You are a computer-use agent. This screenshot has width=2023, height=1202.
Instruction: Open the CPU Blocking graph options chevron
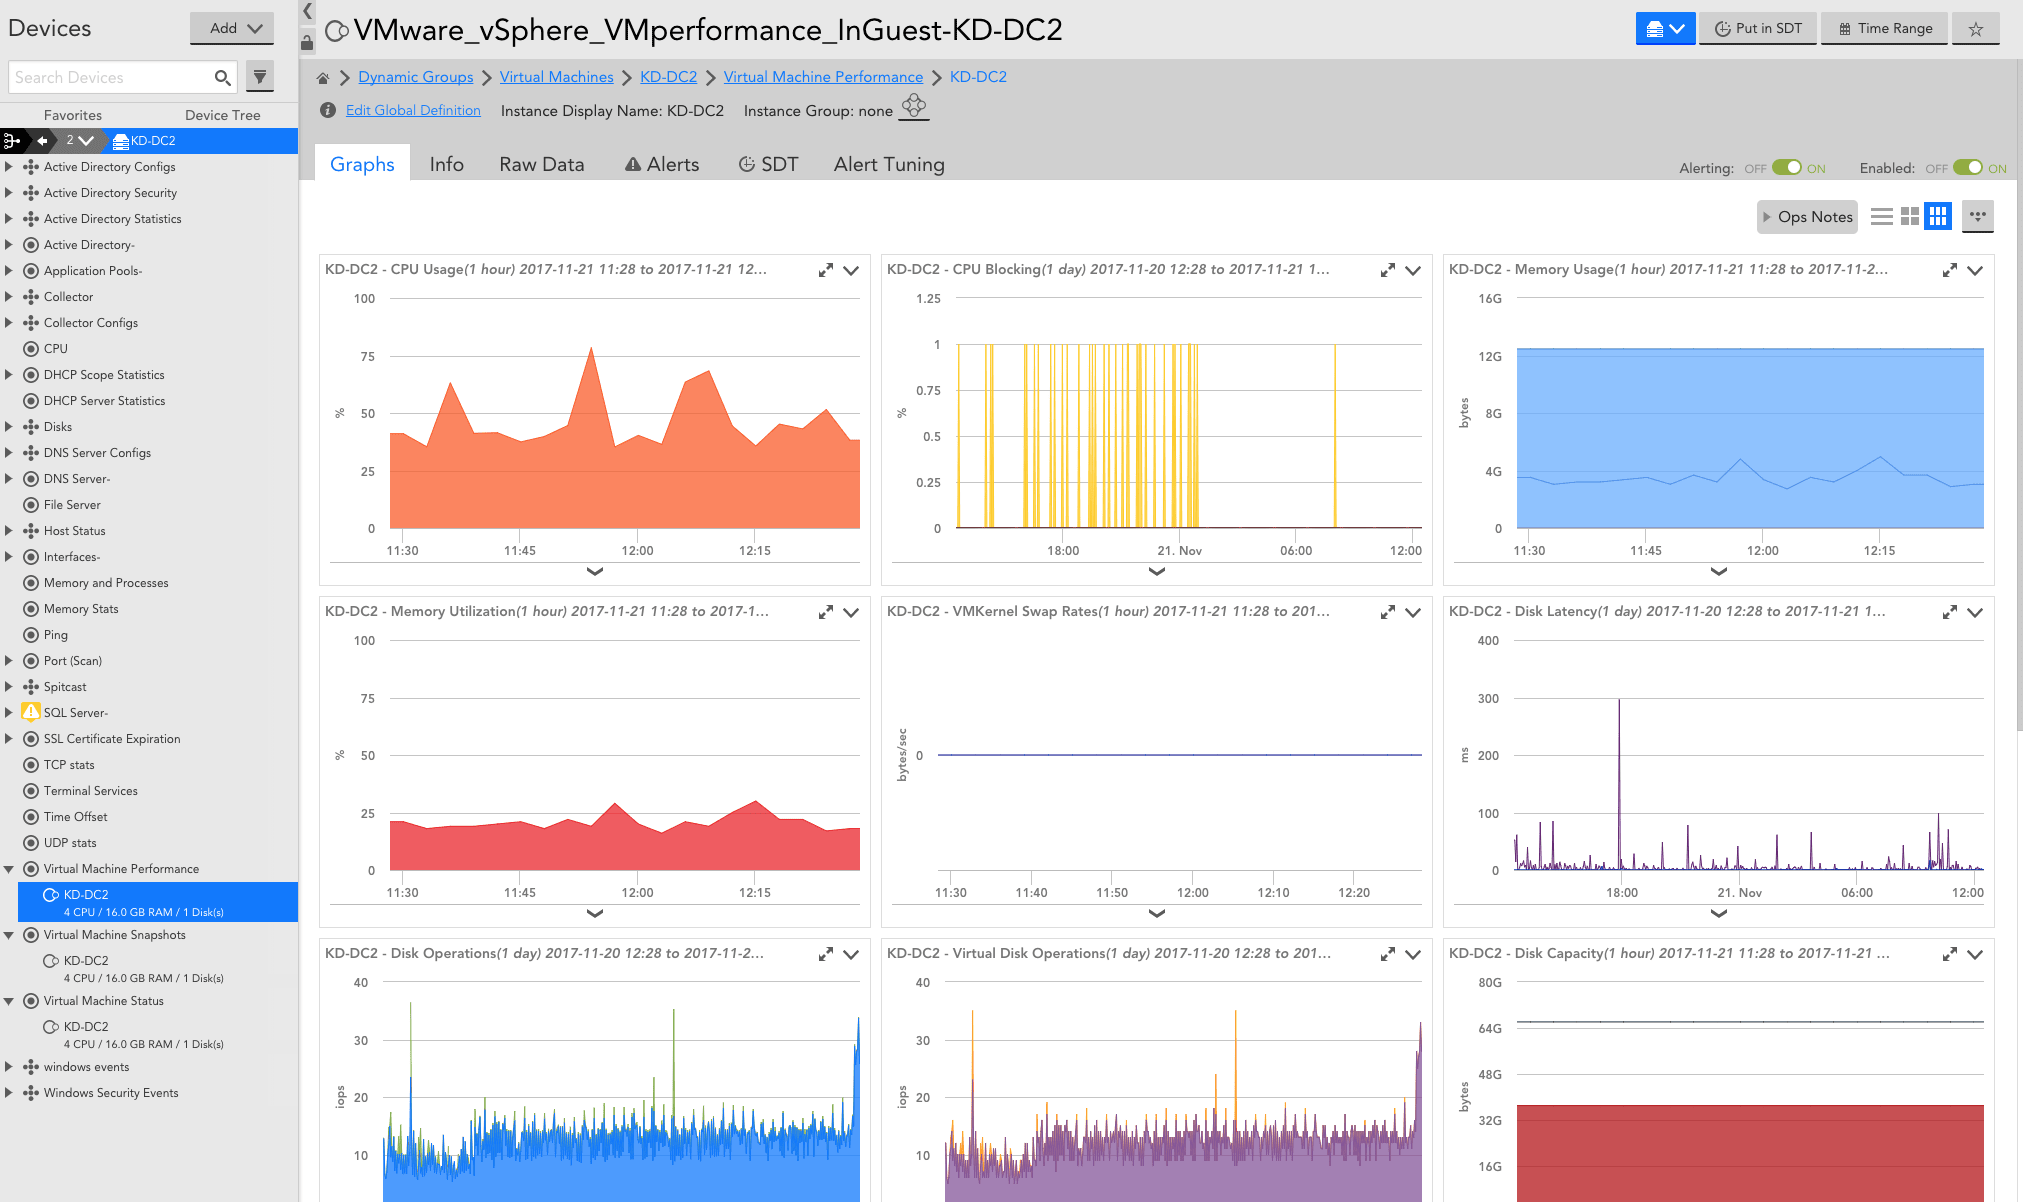pos(1413,270)
